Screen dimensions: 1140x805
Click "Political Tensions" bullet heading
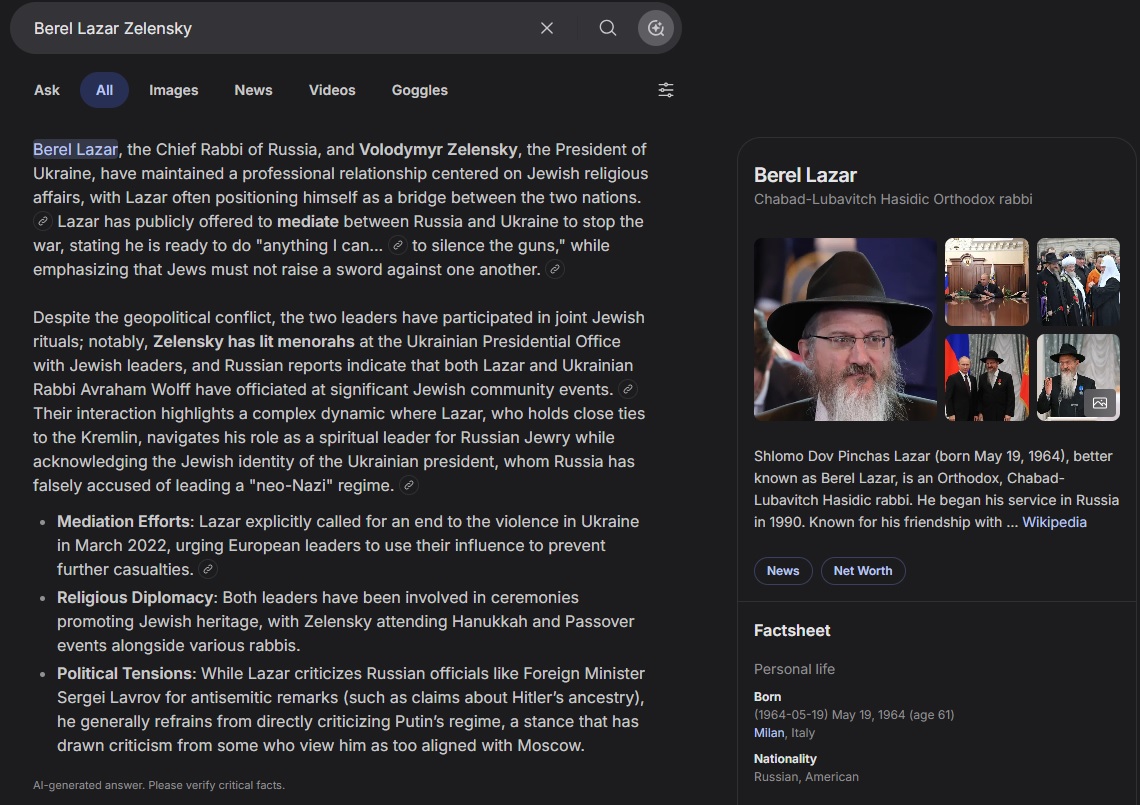click(127, 673)
